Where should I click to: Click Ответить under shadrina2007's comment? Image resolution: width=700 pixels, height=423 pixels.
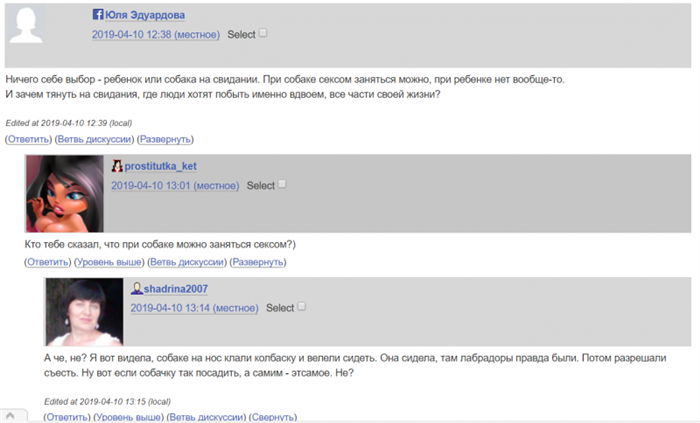pos(67,417)
